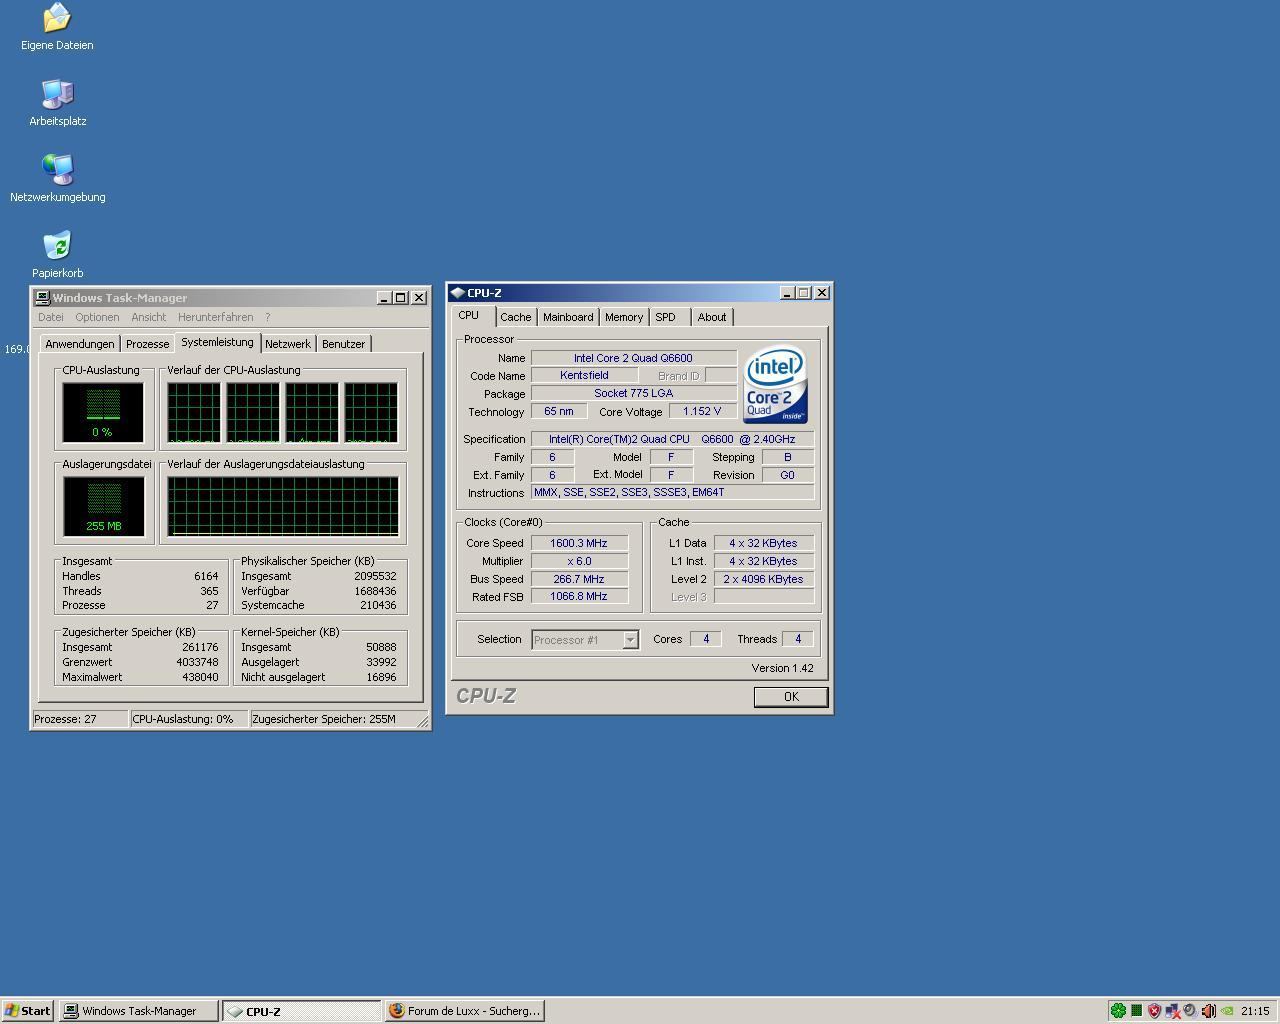1280x1024 pixels.
Task: Click the Intel Core 2 Quad logo
Action: tap(775, 384)
